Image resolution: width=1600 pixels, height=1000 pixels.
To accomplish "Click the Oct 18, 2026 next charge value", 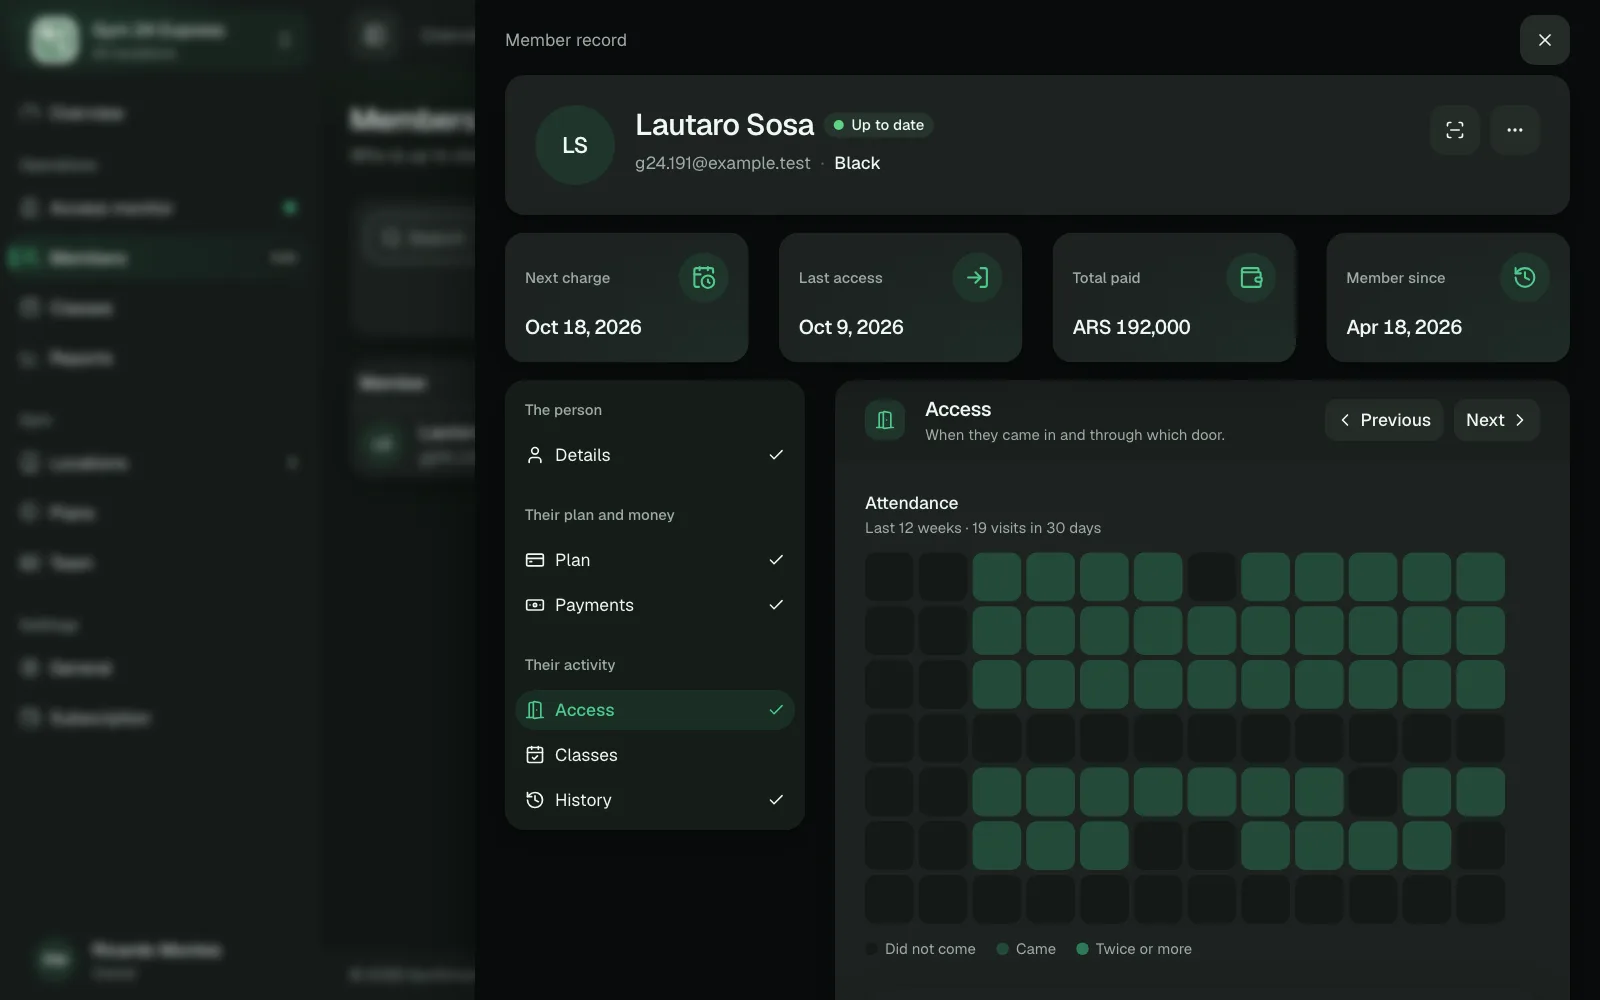I will [583, 327].
